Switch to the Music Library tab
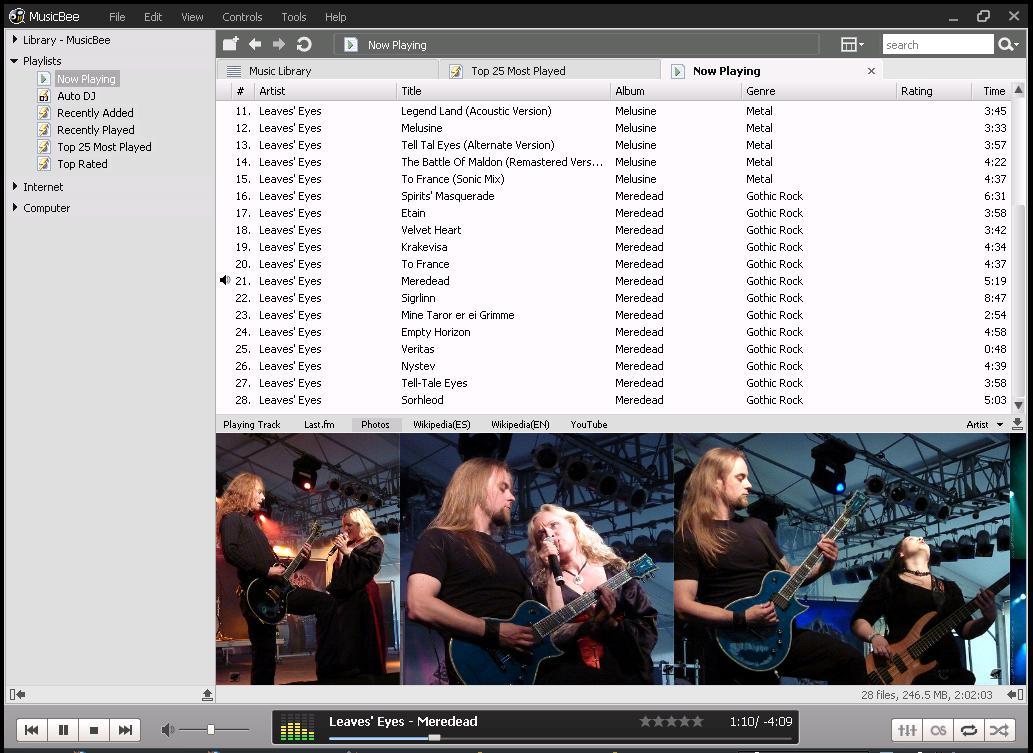This screenshot has height=753, width=1033. point(327,70)
